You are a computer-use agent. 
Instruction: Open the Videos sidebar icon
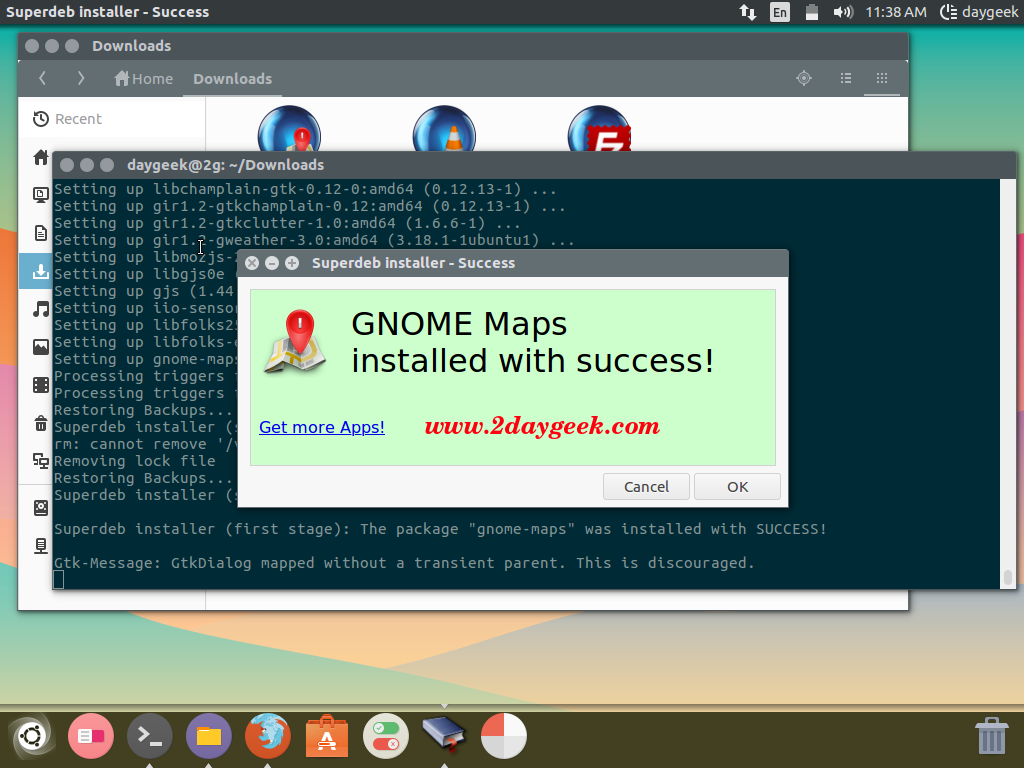[x=40, y=385]
